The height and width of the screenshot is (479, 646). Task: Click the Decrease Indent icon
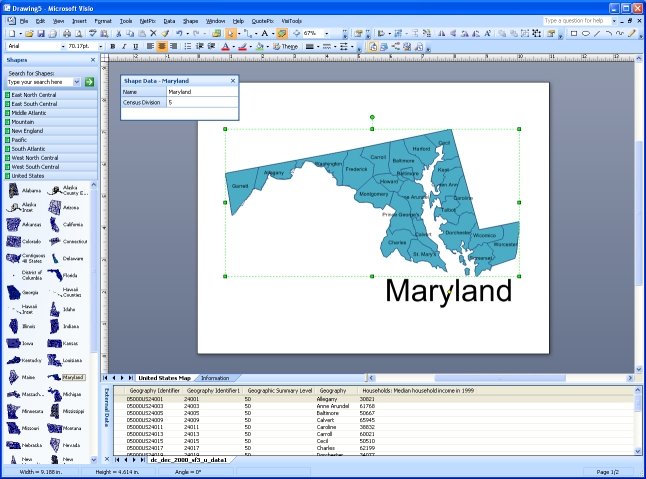(x=200, y=46)
